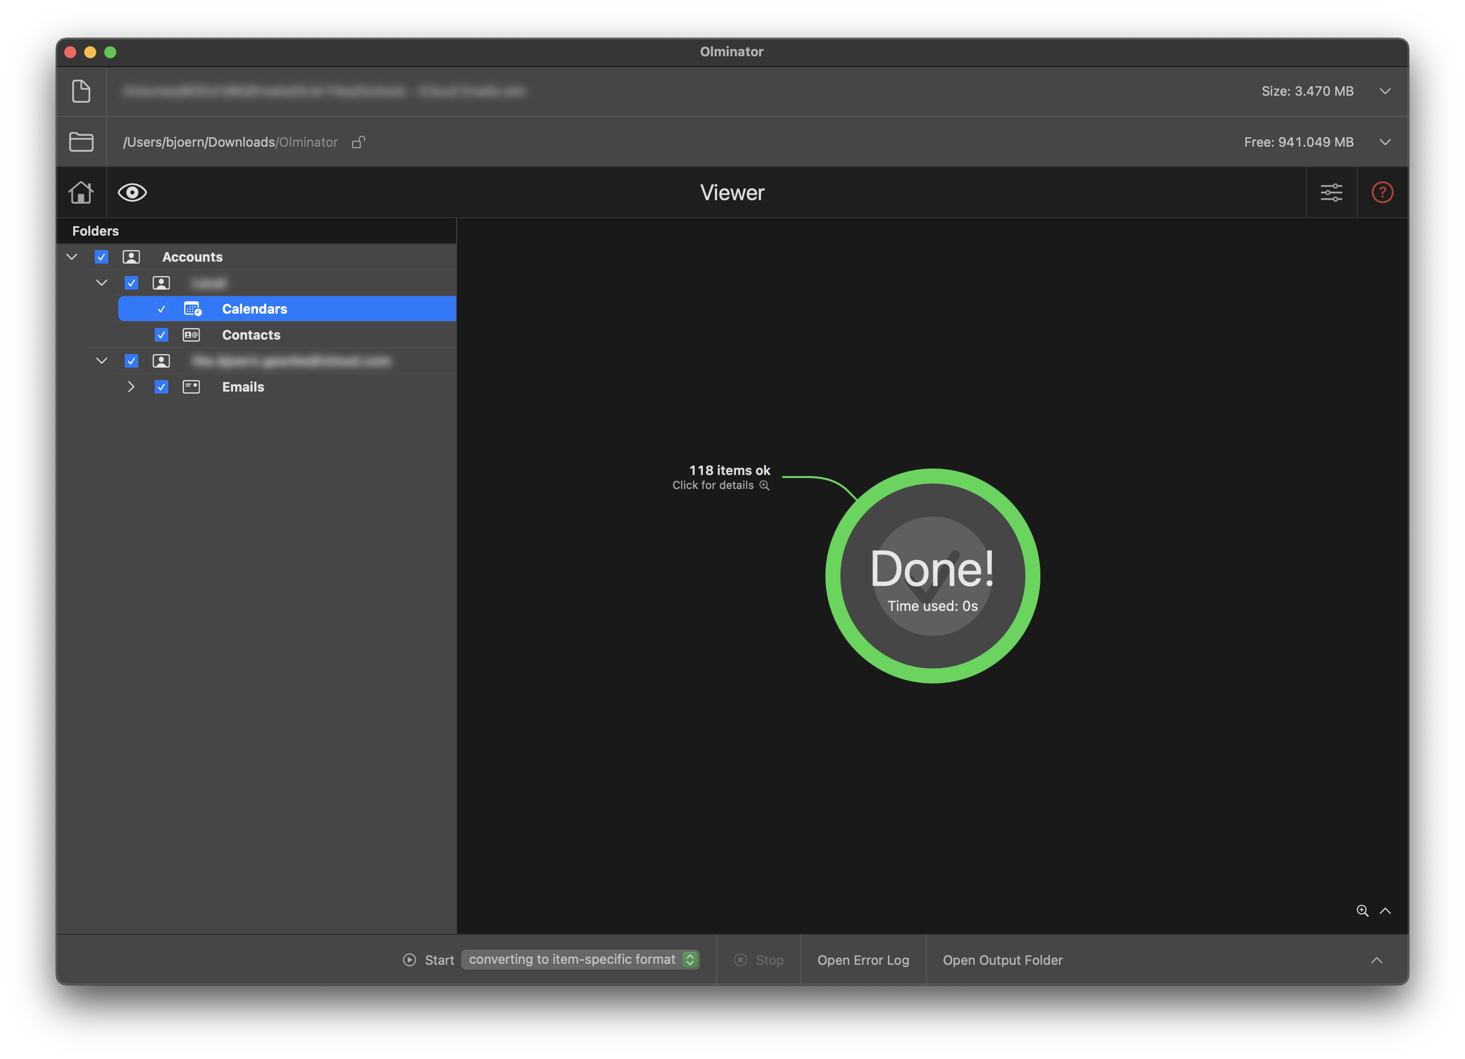Viewport: 1465px width, 1059px height.
Task: Expand the source file Size dropdown arrow
Action: [x=1385, y=91]
